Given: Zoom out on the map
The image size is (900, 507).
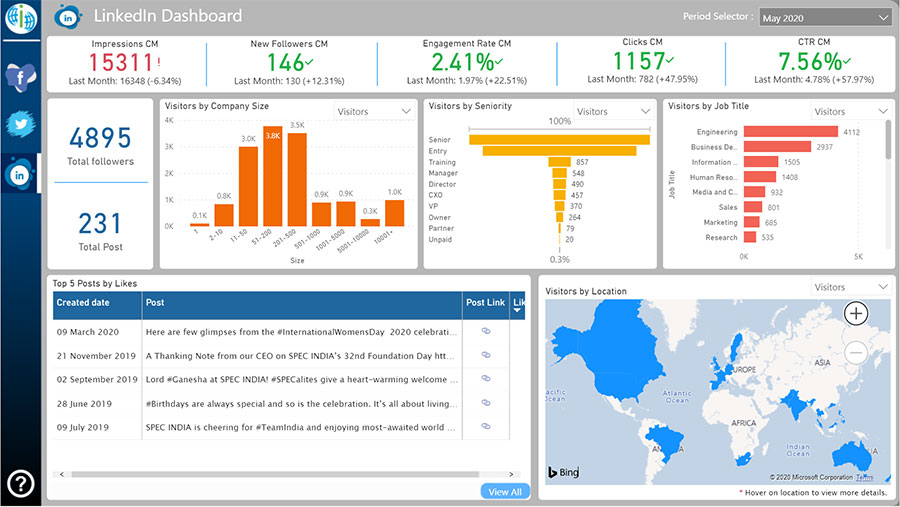Looking at the screenshot, I should (x=855, y=352).
